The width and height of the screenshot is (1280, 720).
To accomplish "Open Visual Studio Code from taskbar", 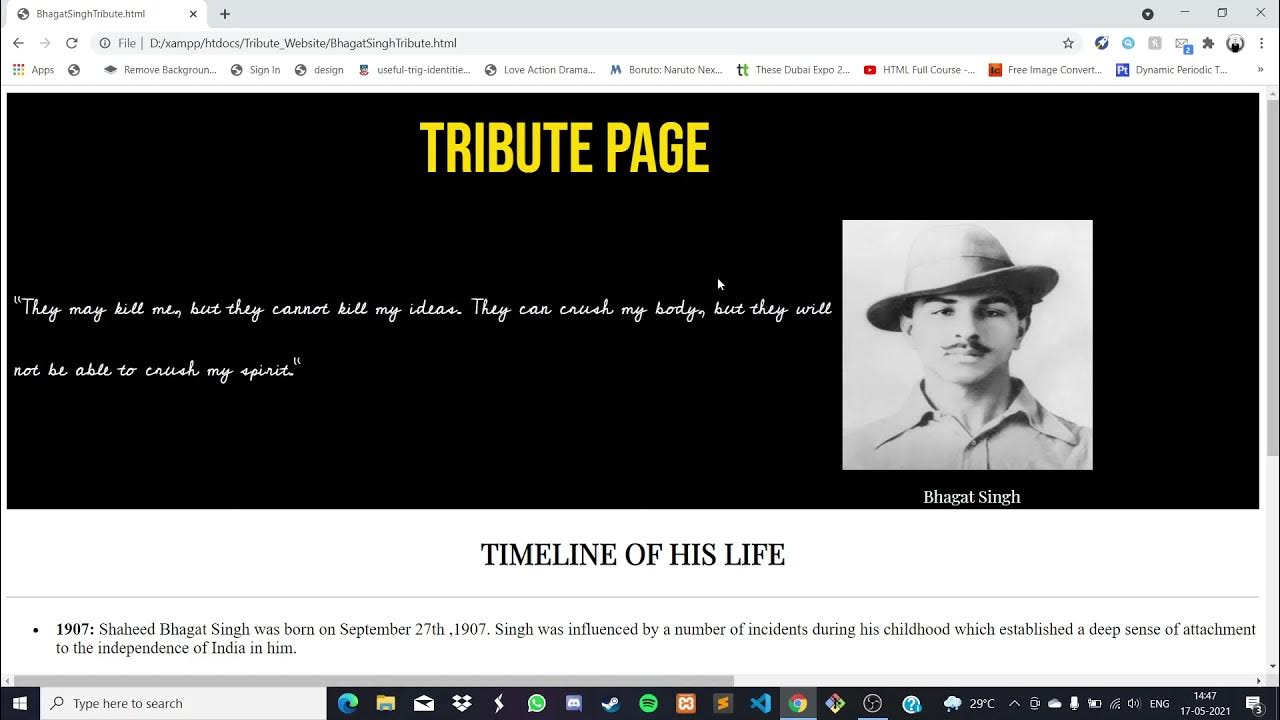I will [x=761, y=703].
